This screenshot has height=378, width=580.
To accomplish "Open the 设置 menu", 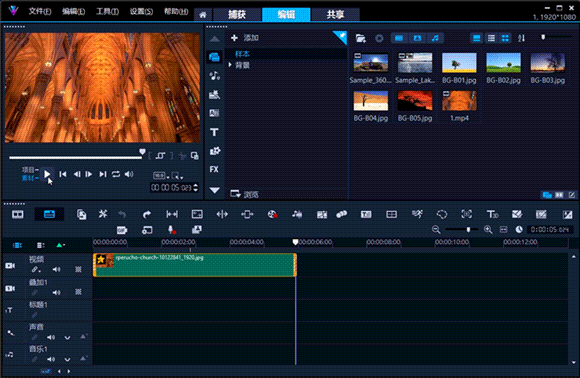I will [141, 11].
